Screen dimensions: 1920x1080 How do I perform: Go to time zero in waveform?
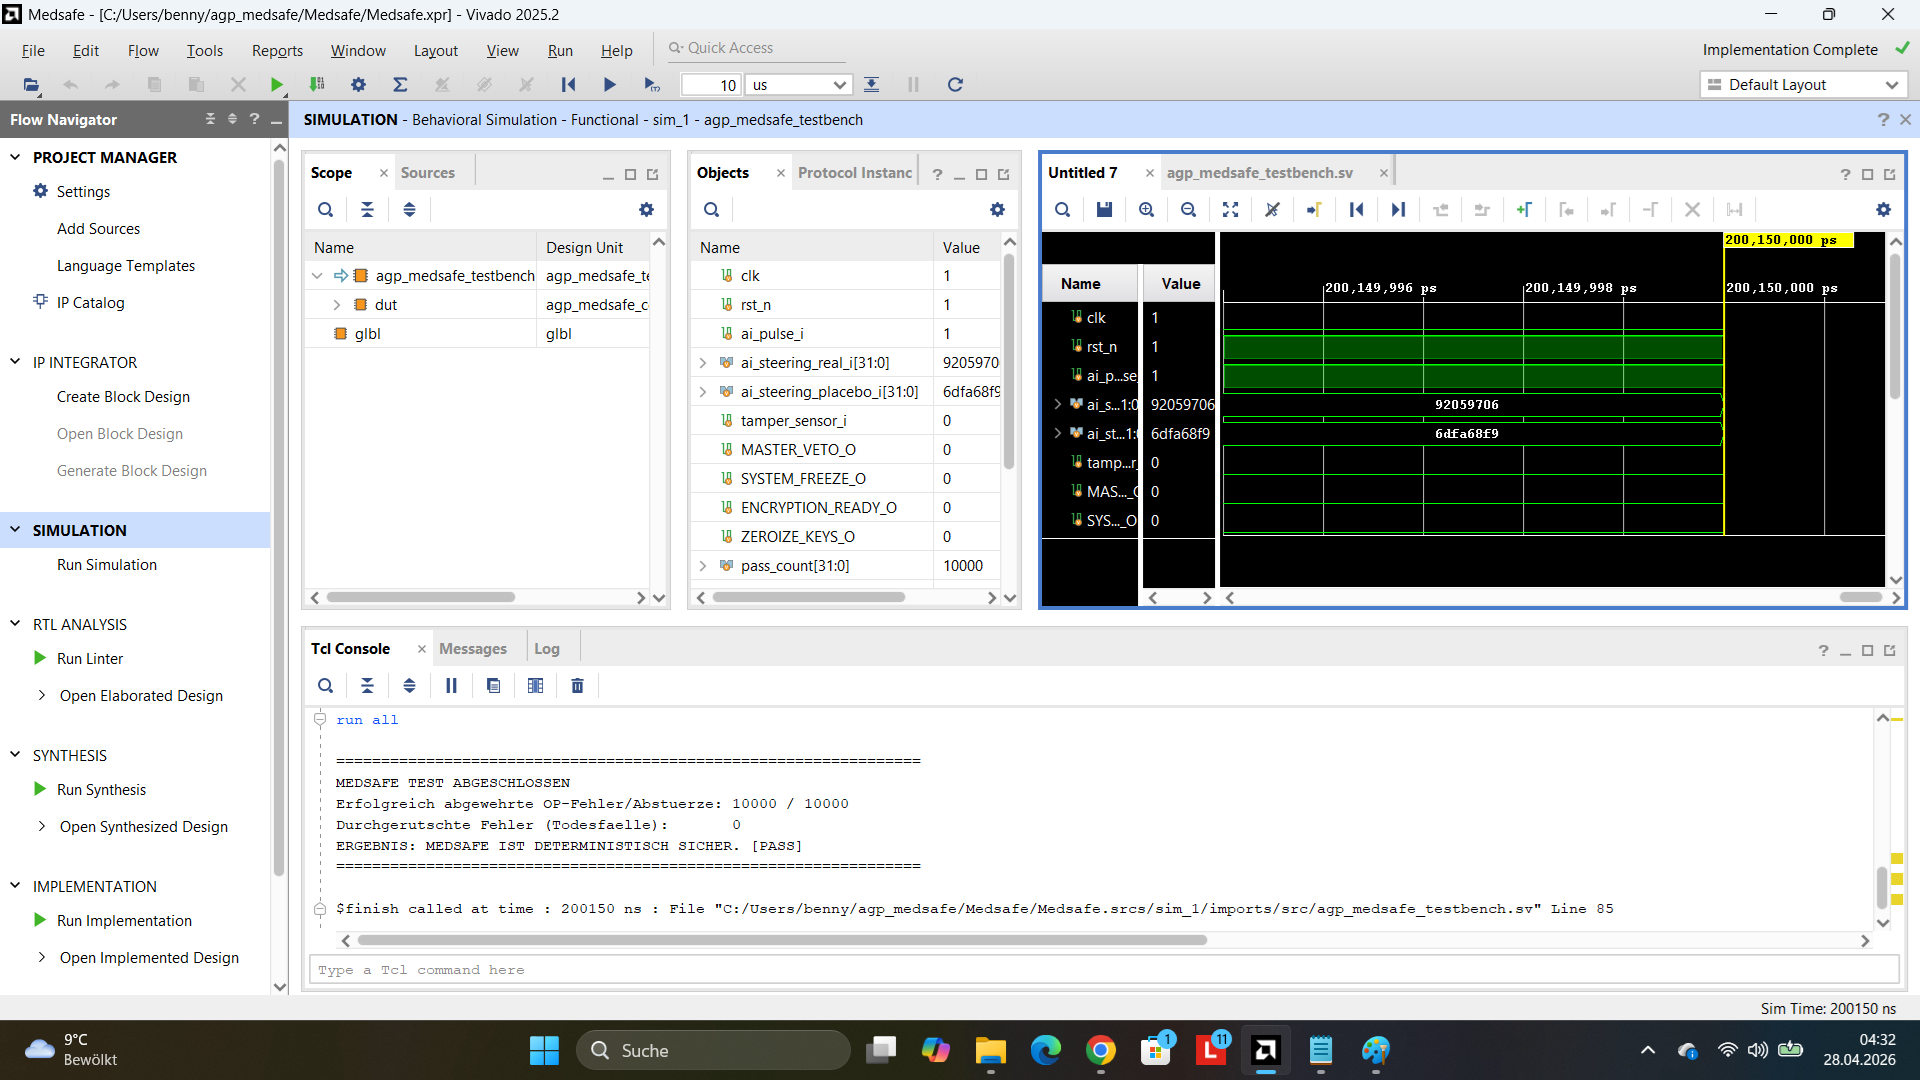point(1356,210)
